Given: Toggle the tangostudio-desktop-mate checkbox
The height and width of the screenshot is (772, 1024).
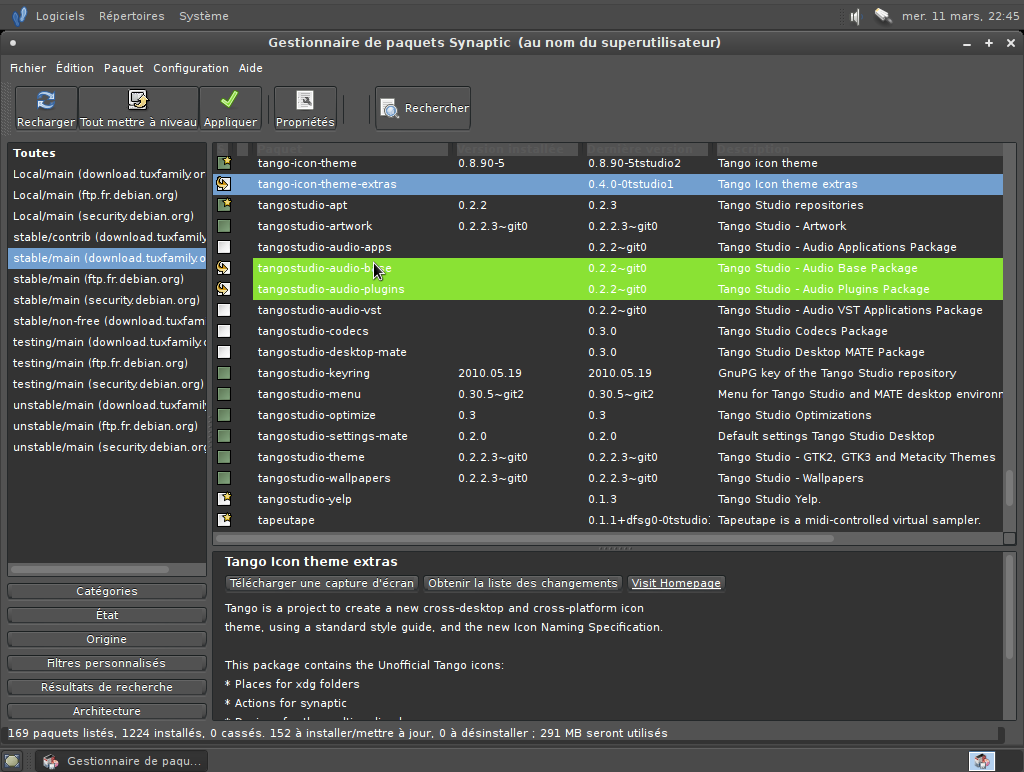Looking at the screenshot, I should pos(224,352).
